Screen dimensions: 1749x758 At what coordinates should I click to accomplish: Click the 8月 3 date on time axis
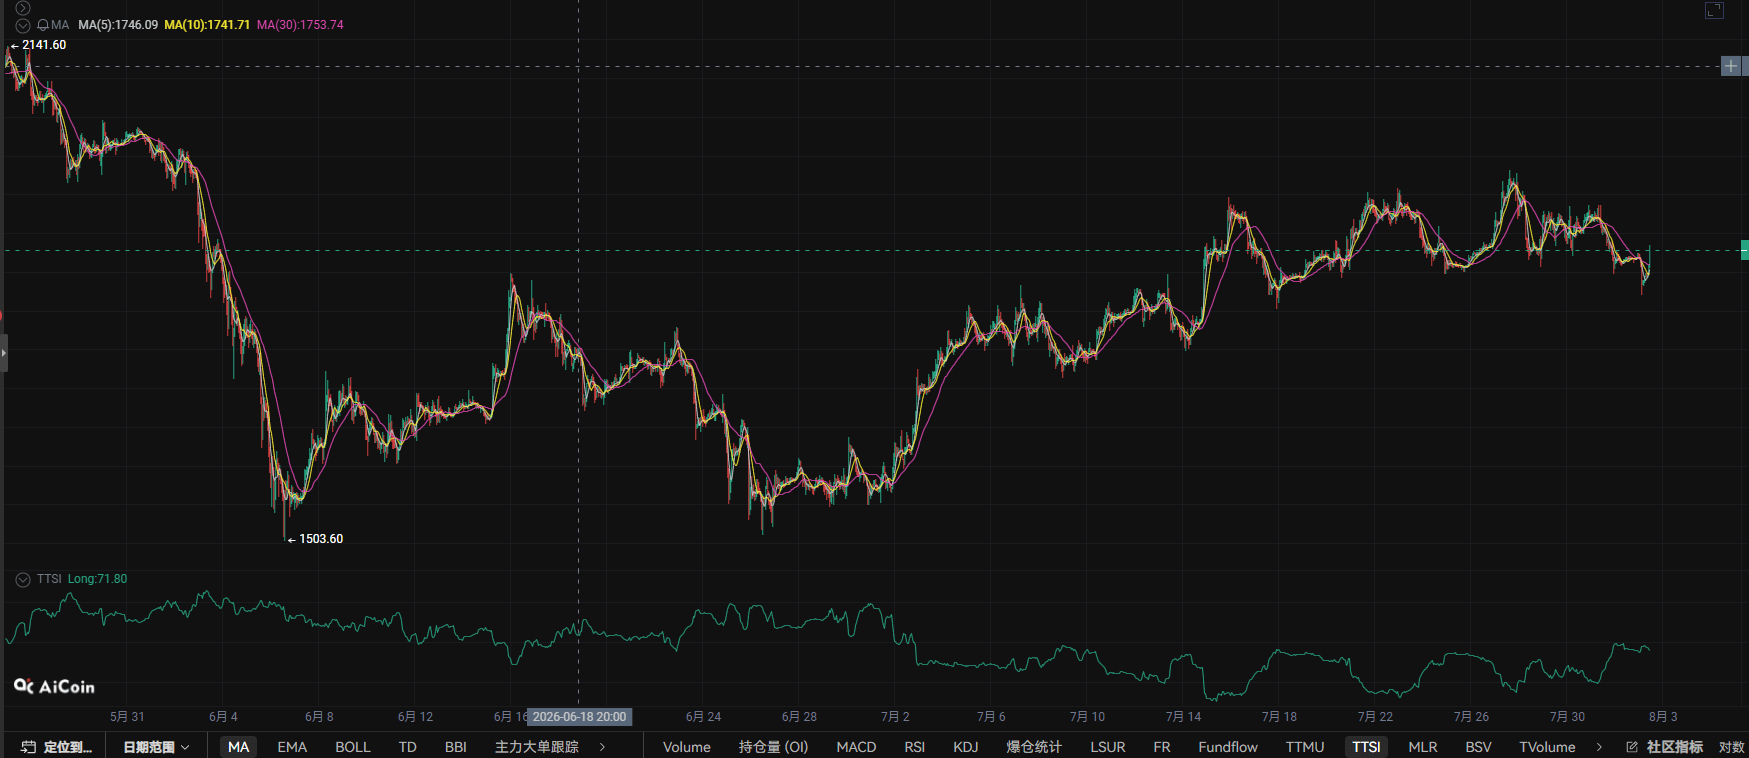coord(1663,717)
